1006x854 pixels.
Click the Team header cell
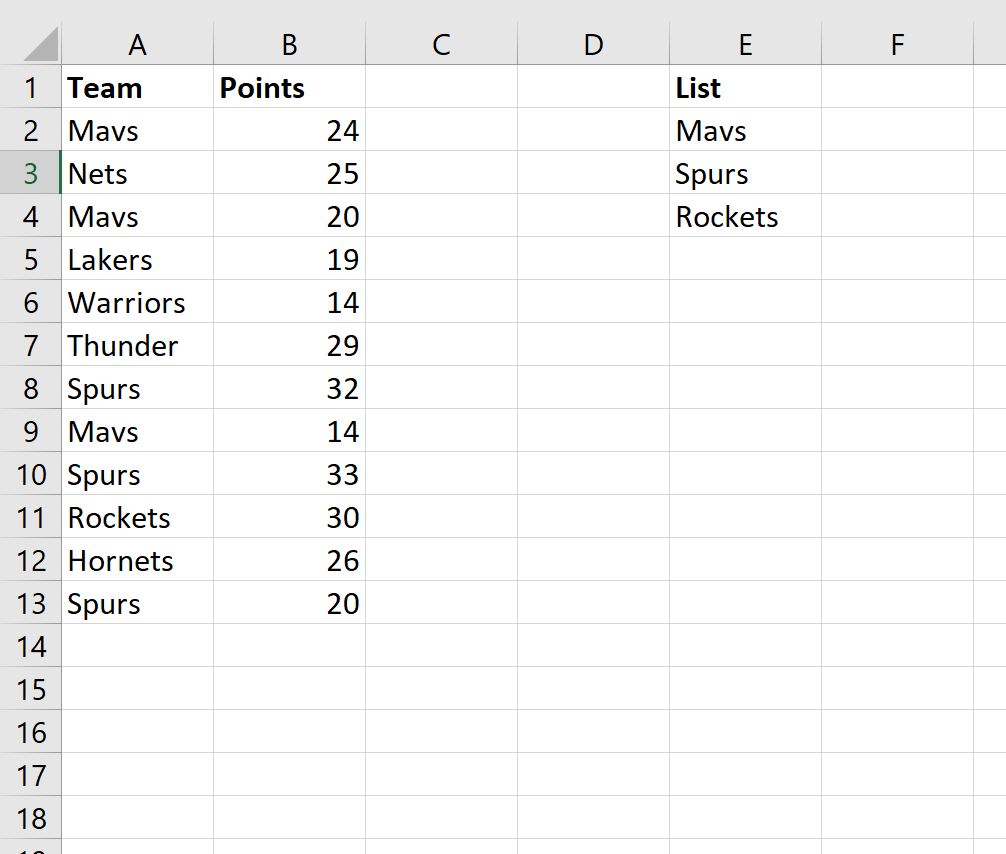click(137, 87)
